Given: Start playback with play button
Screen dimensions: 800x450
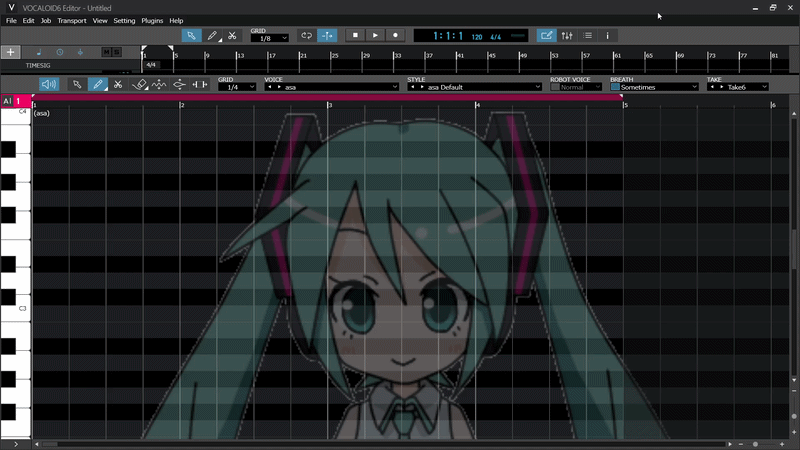Looking at the screenshot, I should [x=375, y=35].
